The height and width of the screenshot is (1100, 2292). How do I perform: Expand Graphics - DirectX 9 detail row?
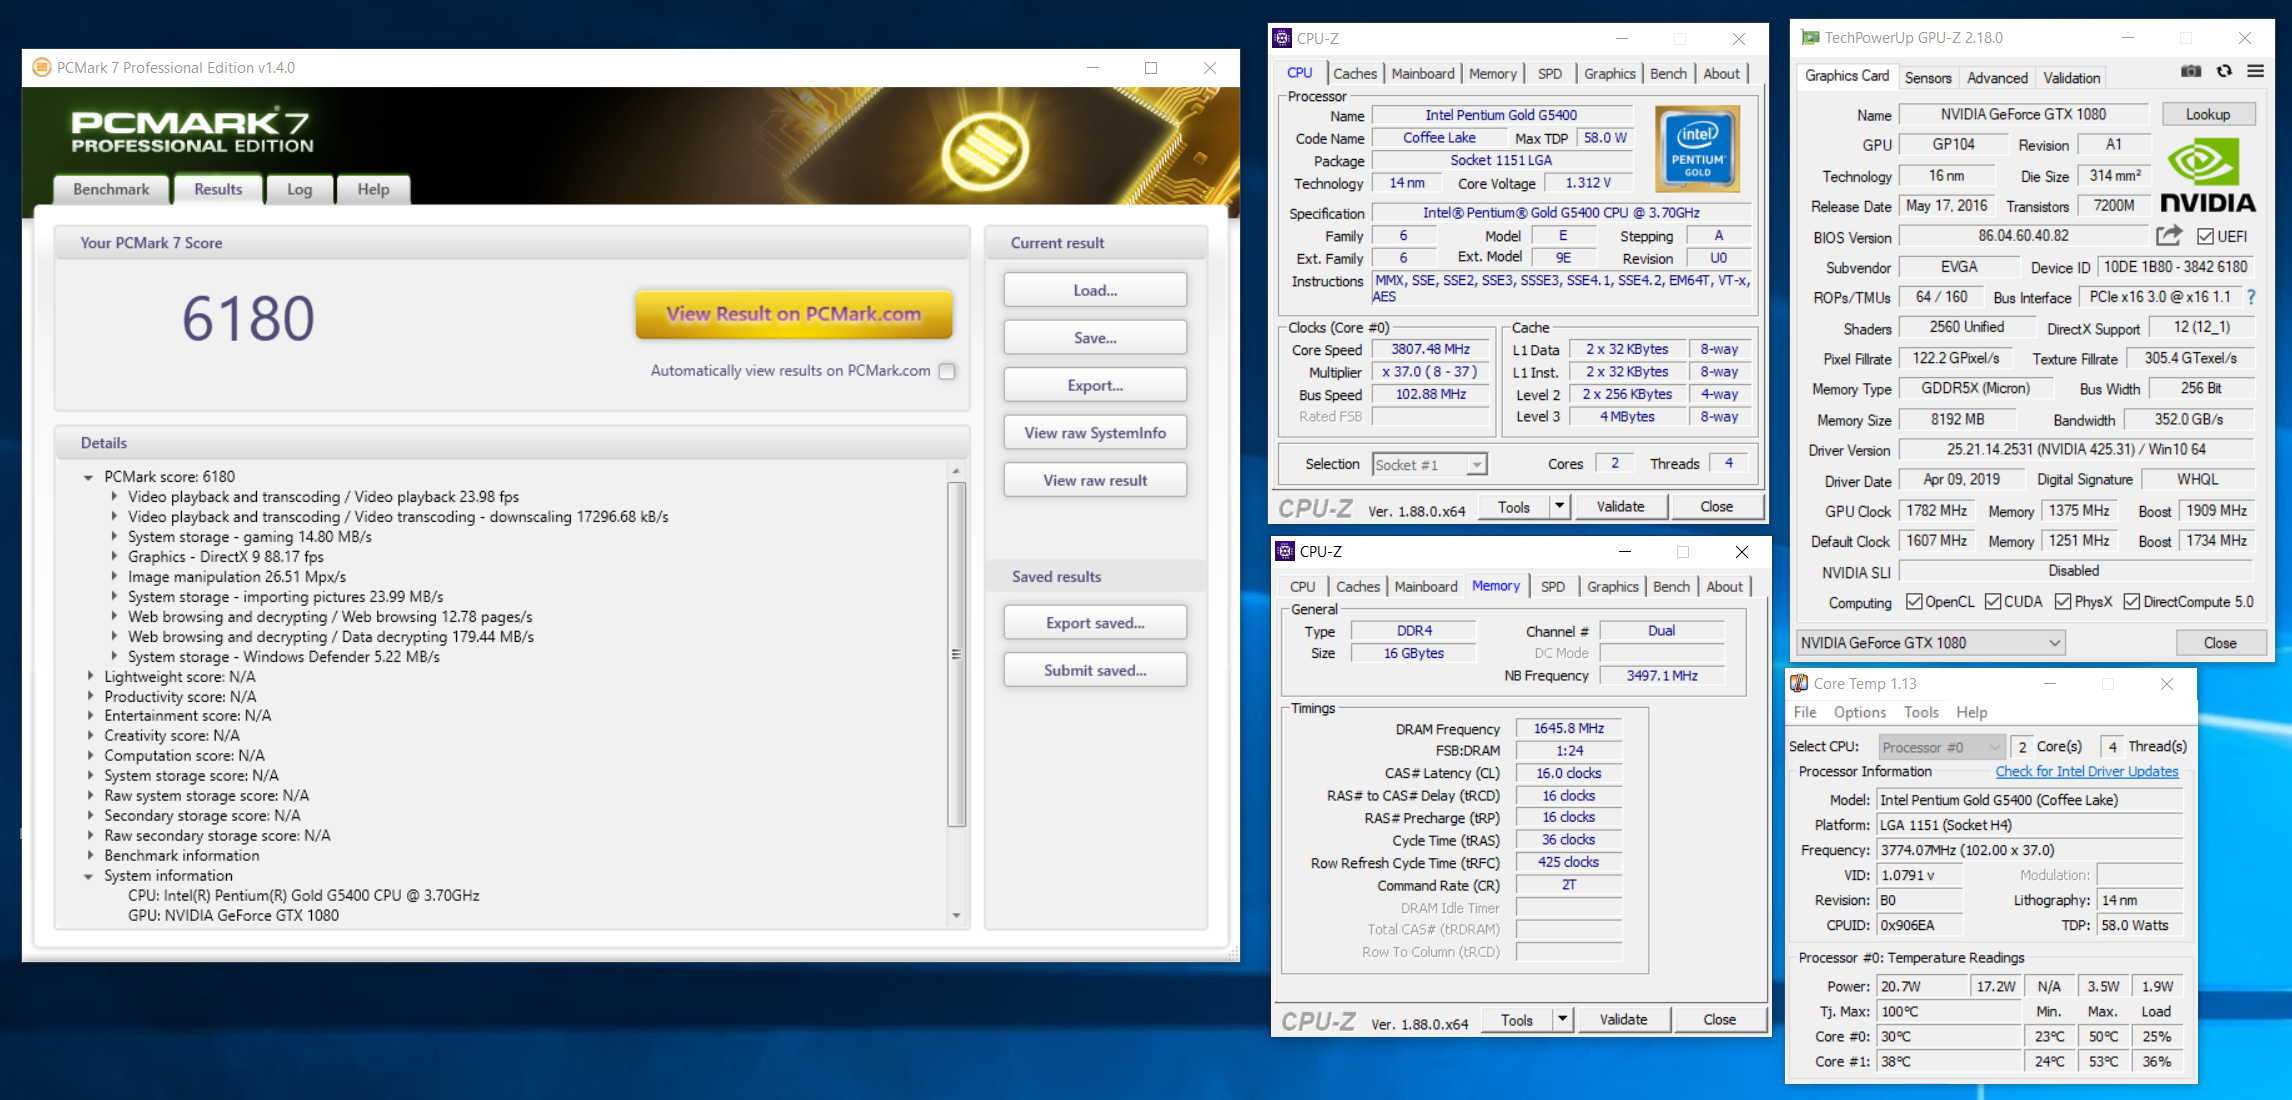[x=113, y=556]
